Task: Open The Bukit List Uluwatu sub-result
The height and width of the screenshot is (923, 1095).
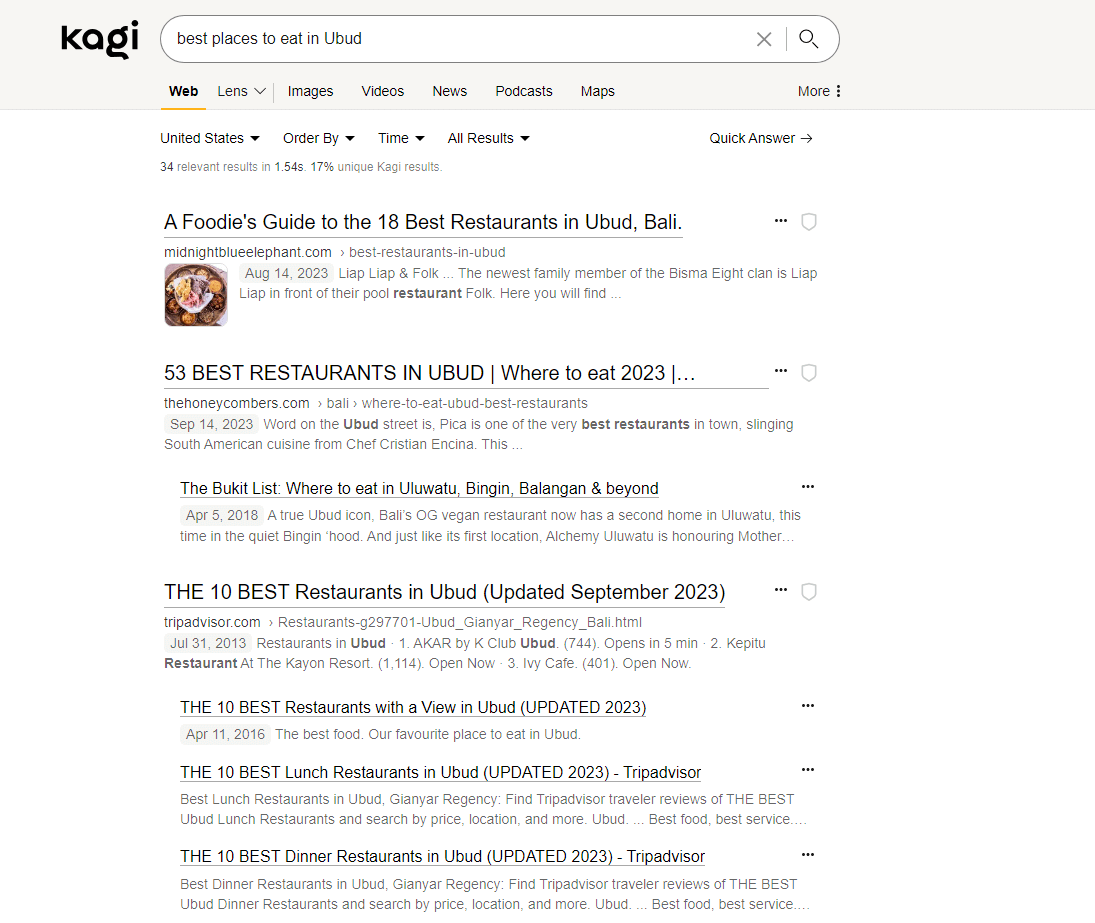Action: click(419, 489)
